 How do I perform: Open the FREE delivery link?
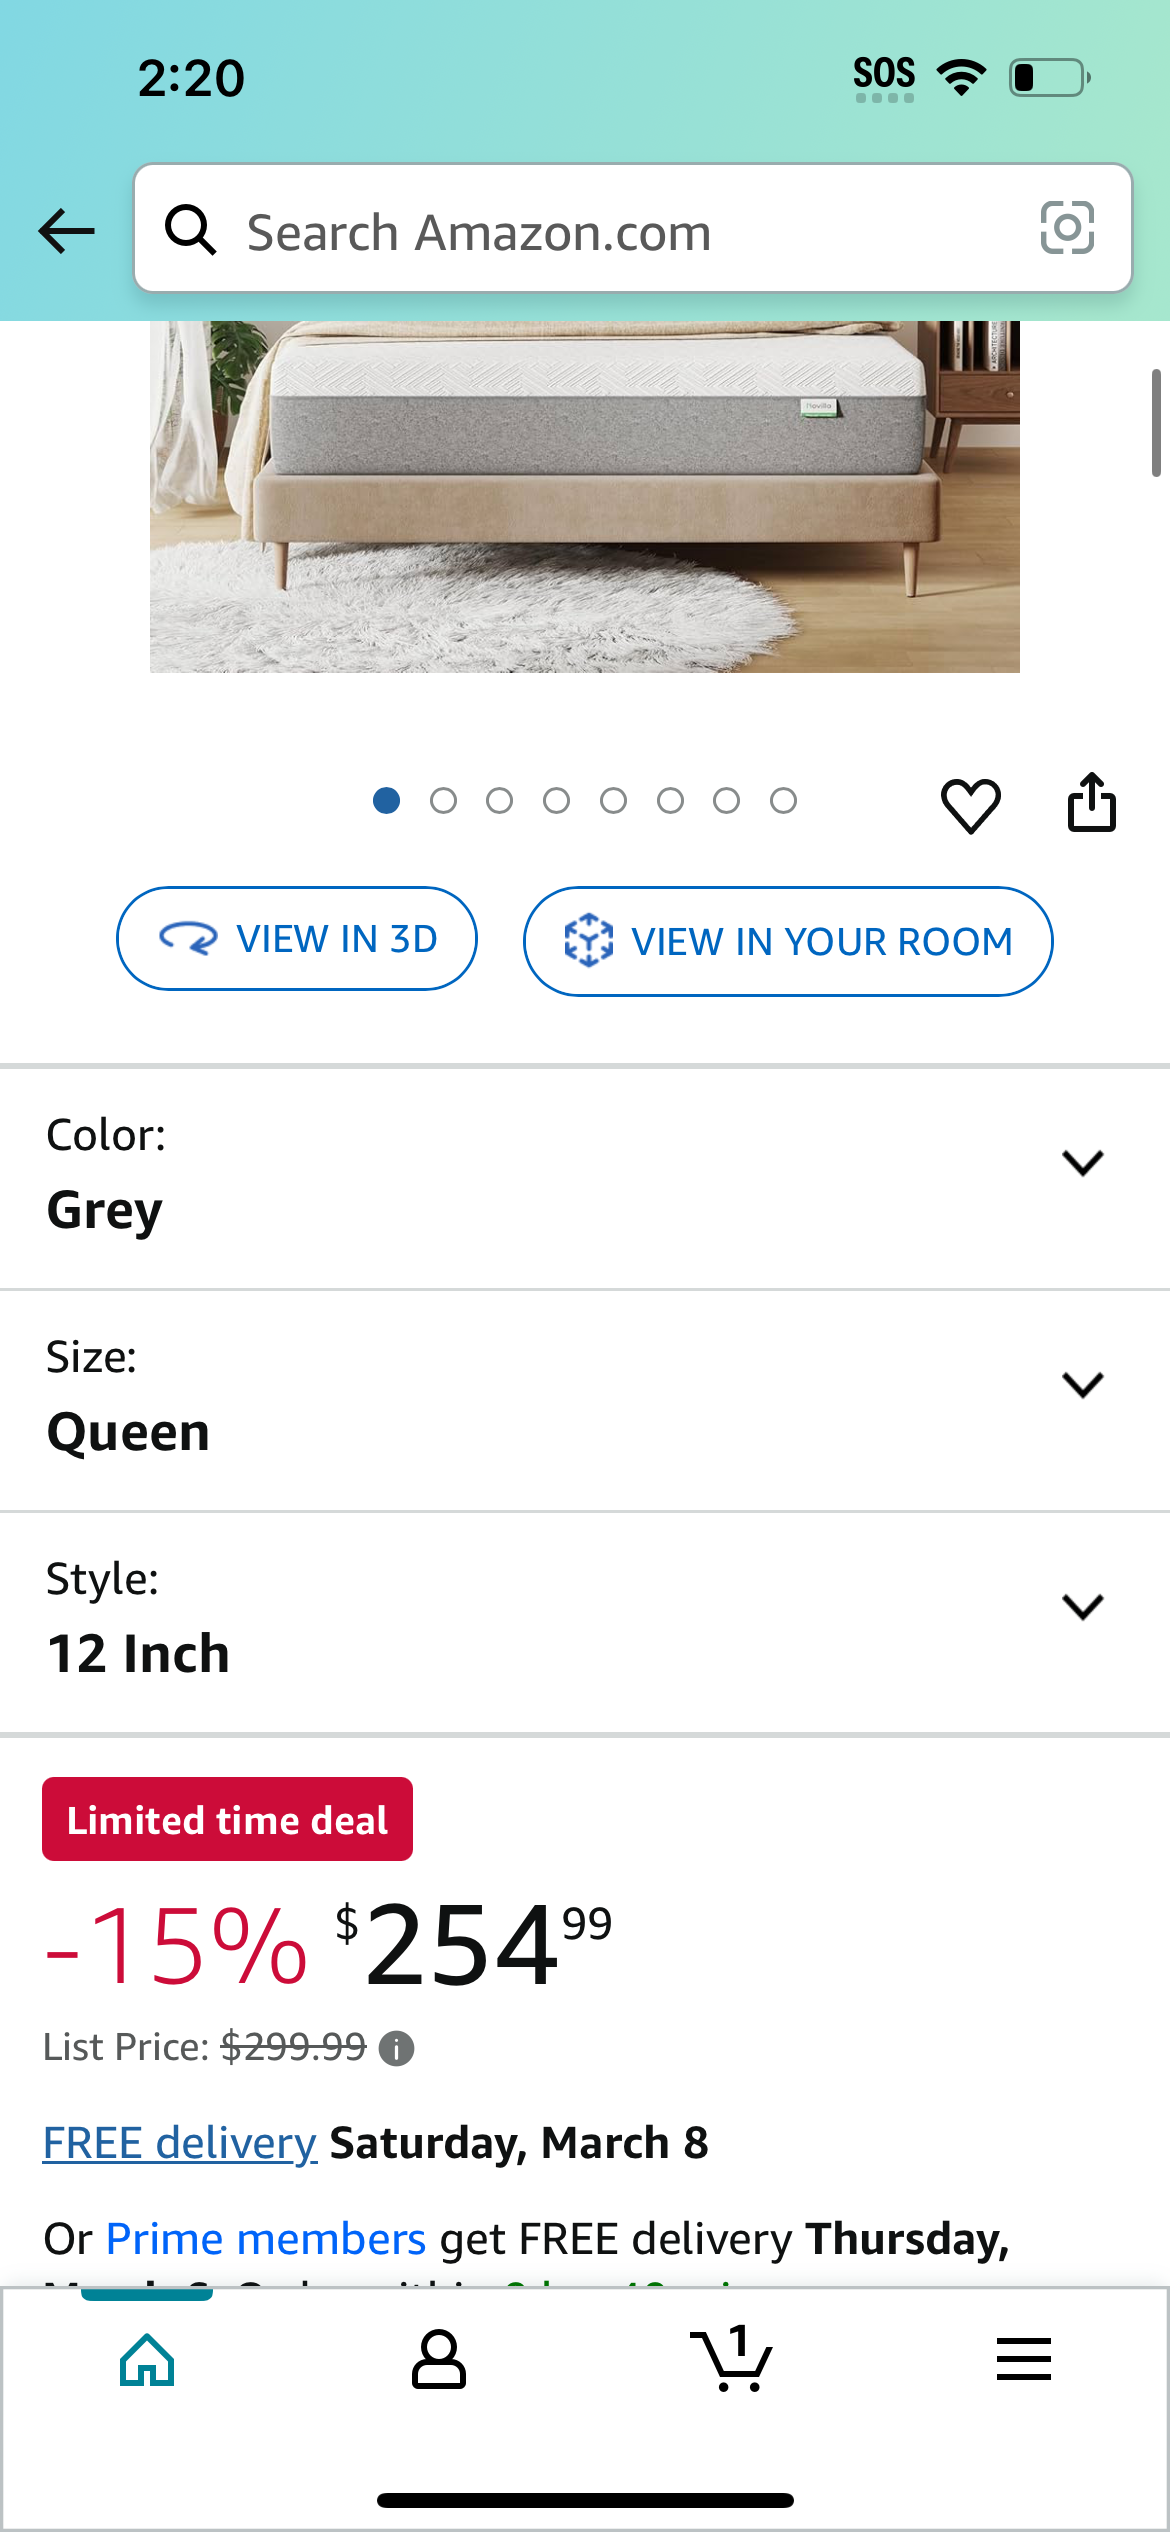[180, 2143]
